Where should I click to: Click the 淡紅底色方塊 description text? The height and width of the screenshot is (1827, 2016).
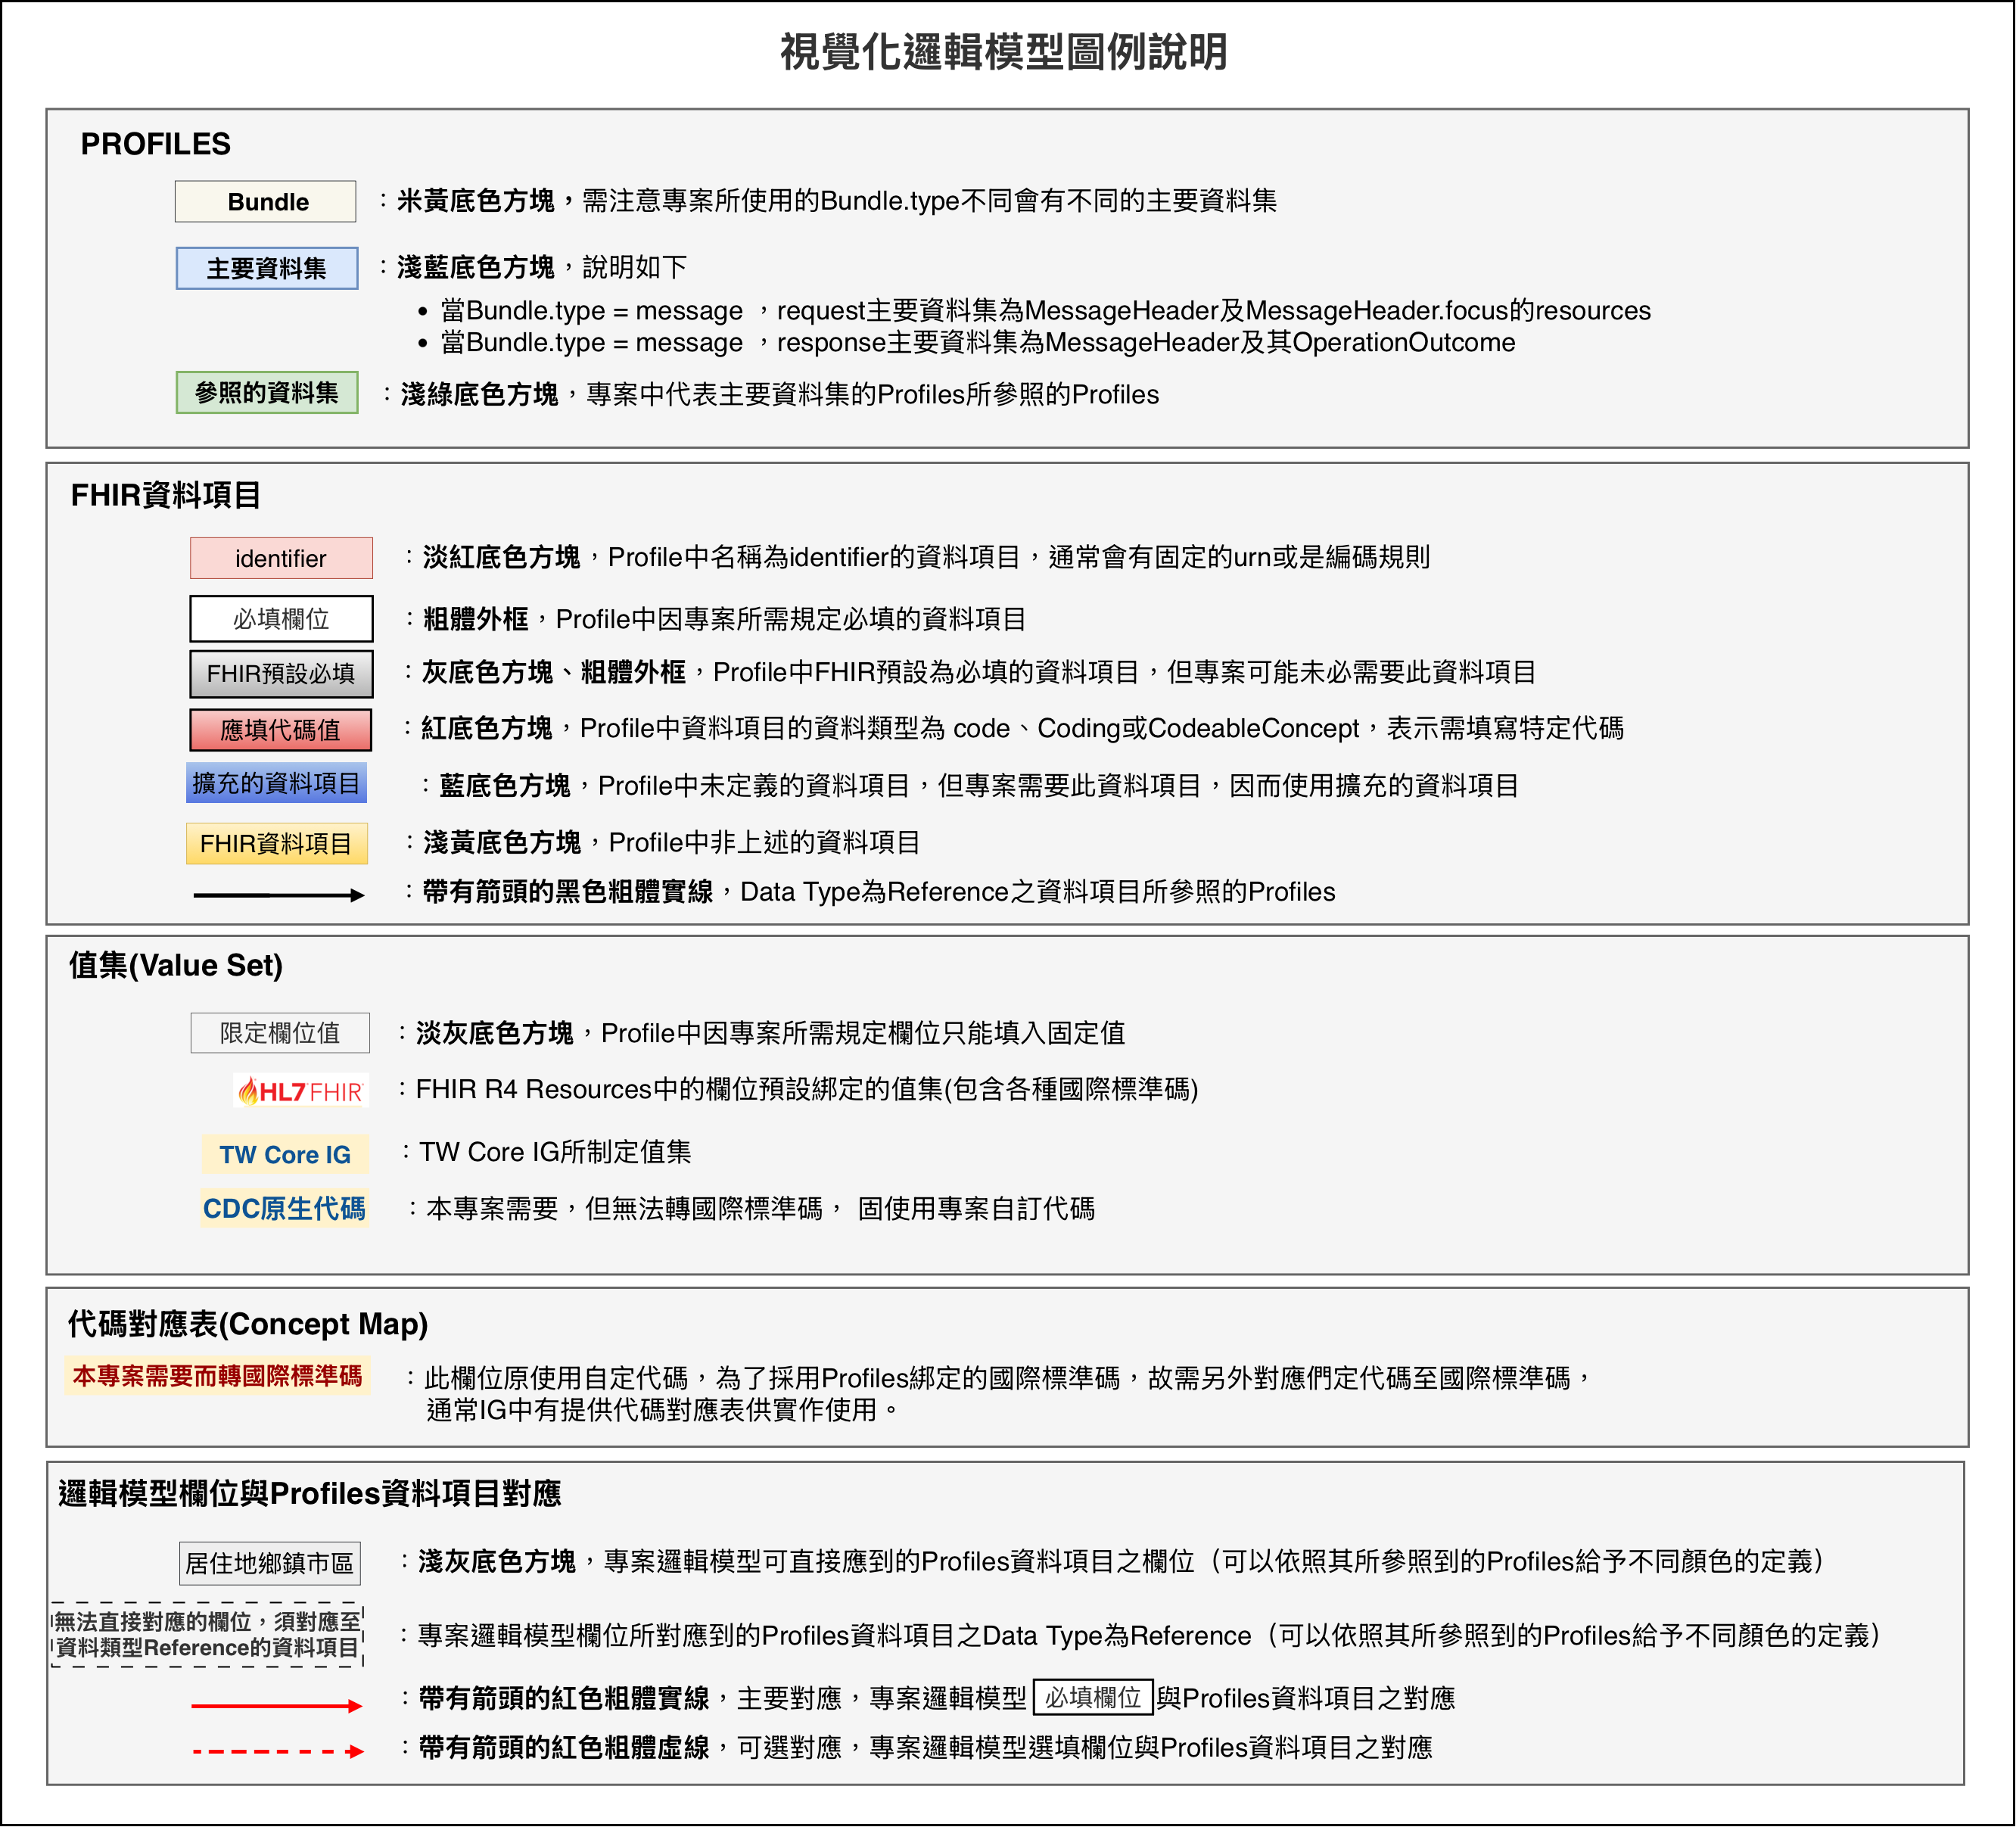[x=917, y=557]
